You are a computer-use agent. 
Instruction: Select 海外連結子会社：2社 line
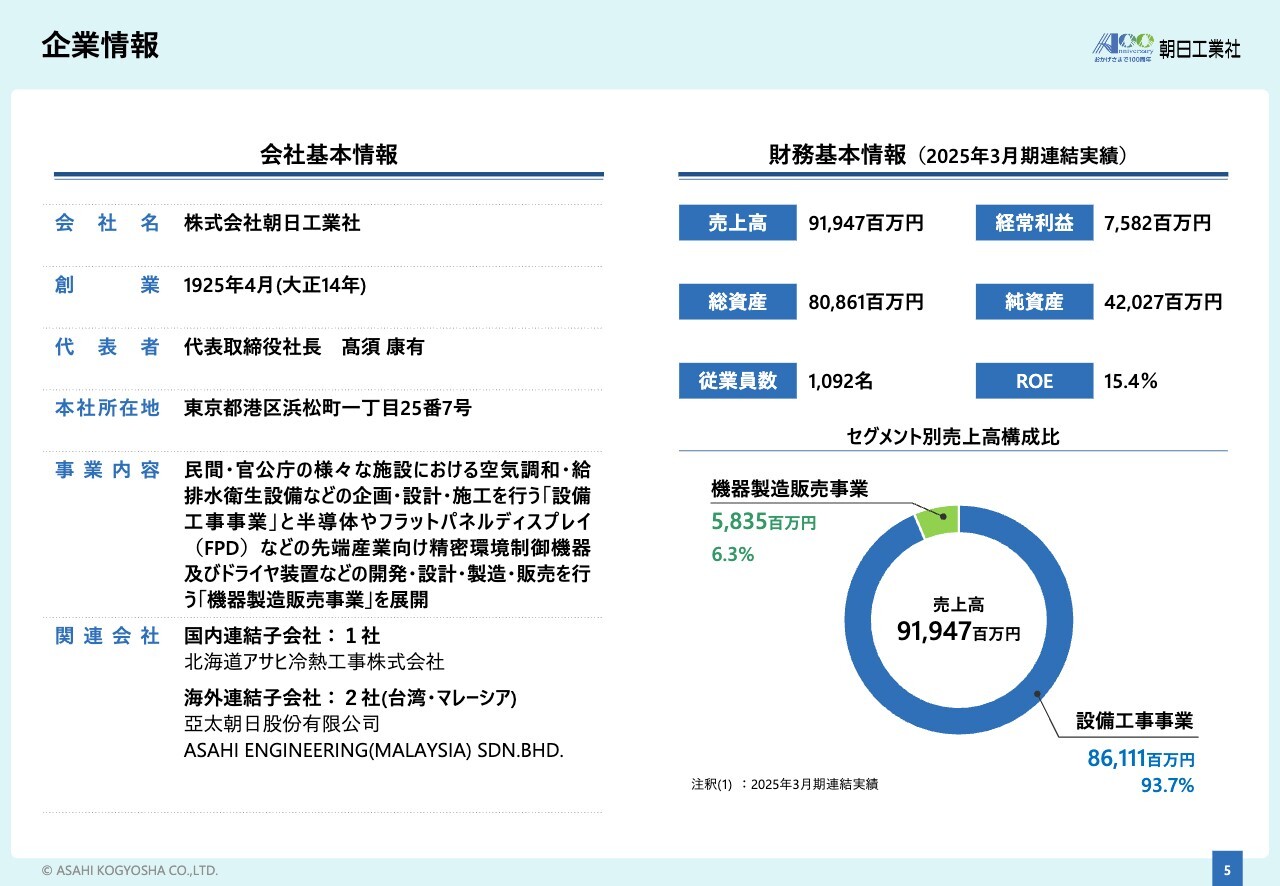(350, 697)
